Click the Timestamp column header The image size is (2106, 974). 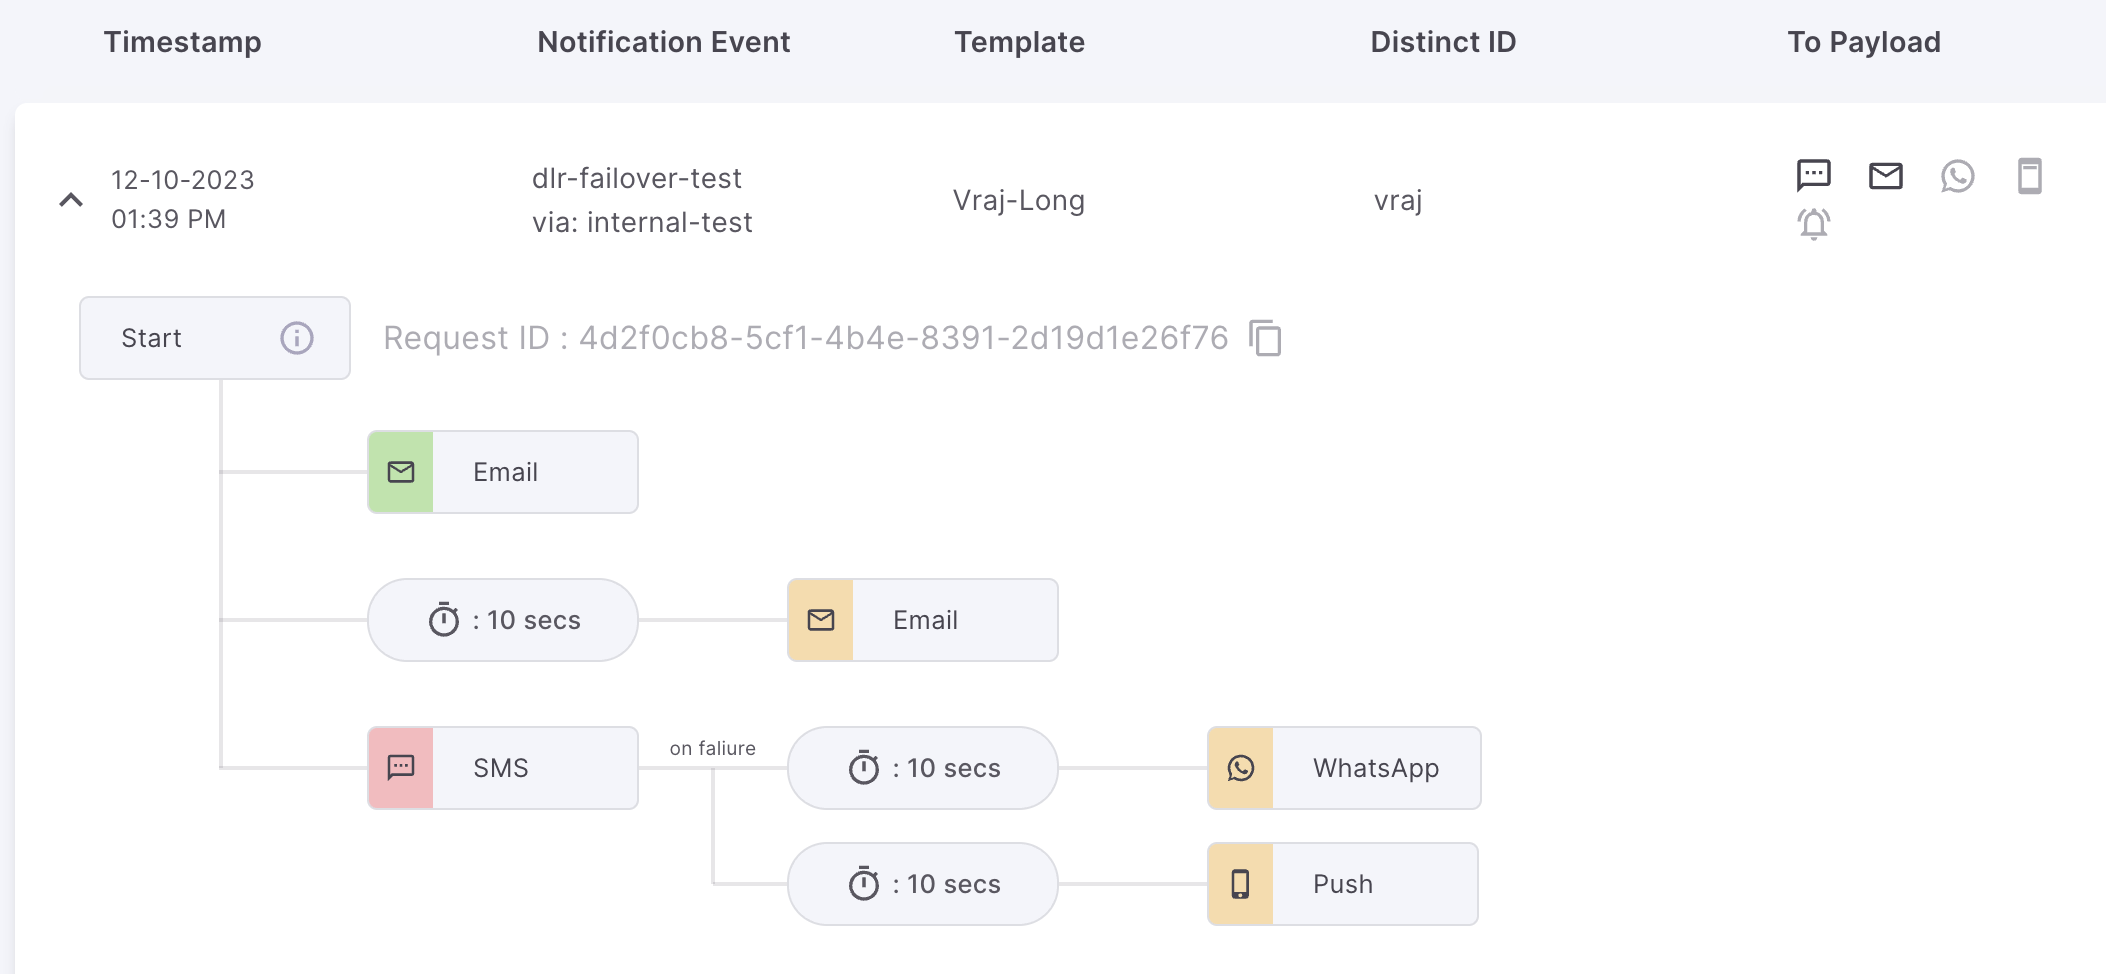182,42
